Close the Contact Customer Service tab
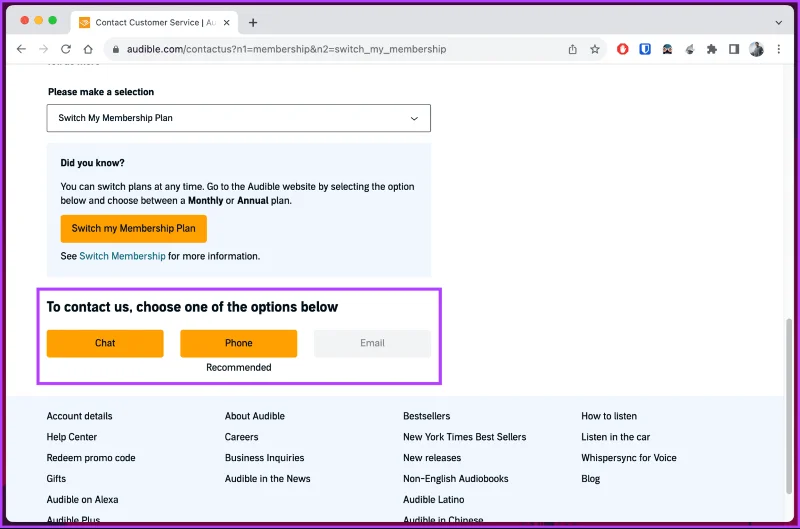800x529 pixels. pos(227,22)
